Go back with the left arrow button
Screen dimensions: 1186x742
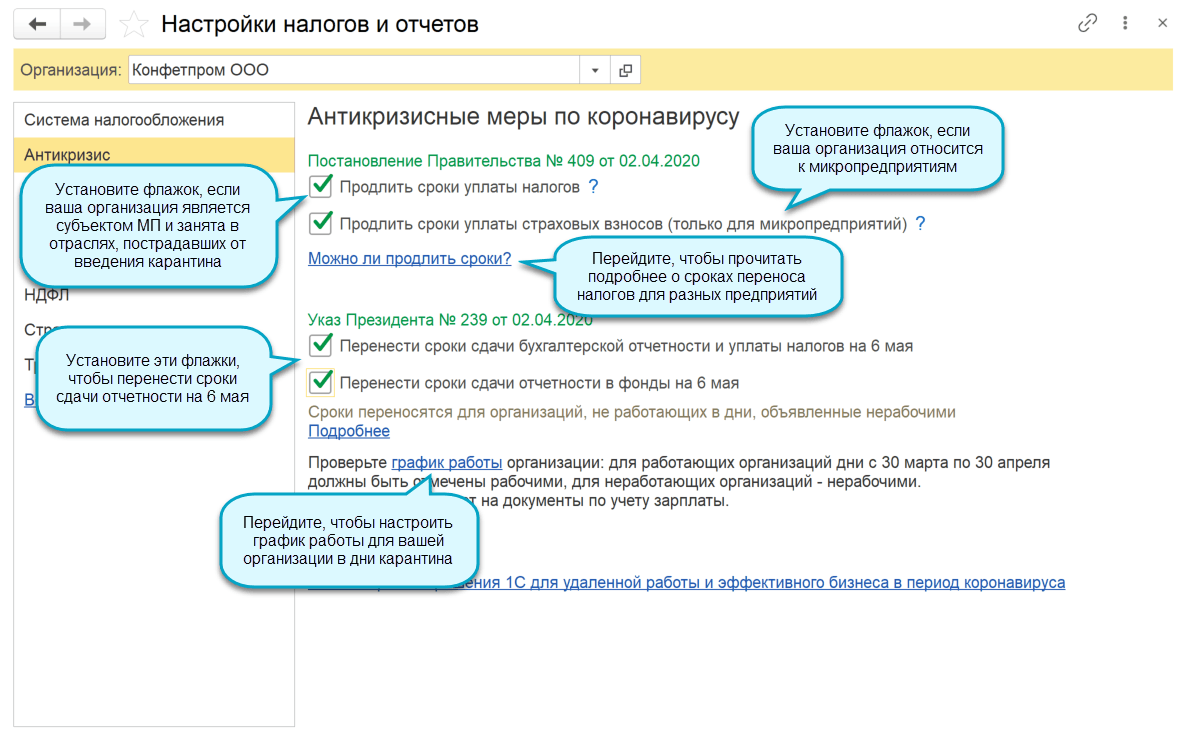click(36, 24)
